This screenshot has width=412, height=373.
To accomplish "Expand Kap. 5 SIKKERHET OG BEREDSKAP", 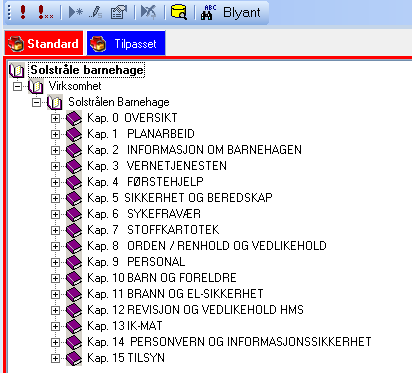I will [55, 198].
